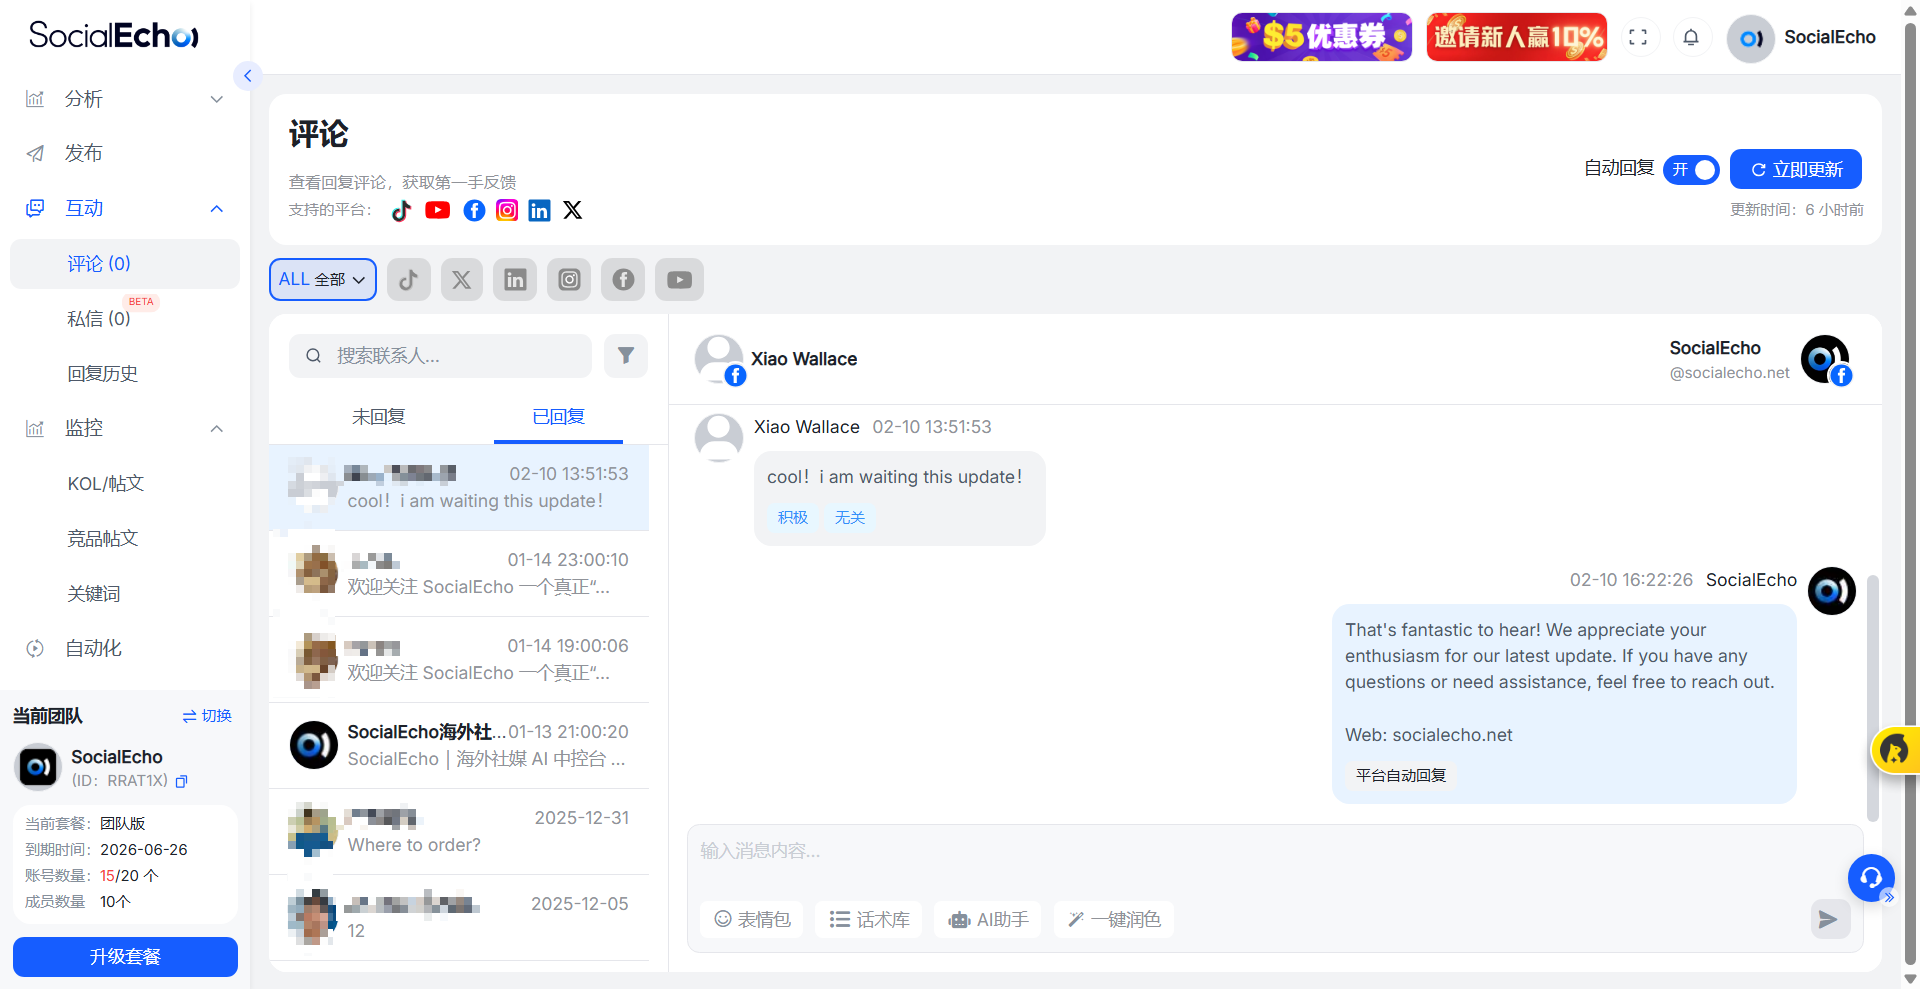Filter comments by LinkedIn platform
The height and width of the screenshot is (989, 1920).
coord(515,280)
